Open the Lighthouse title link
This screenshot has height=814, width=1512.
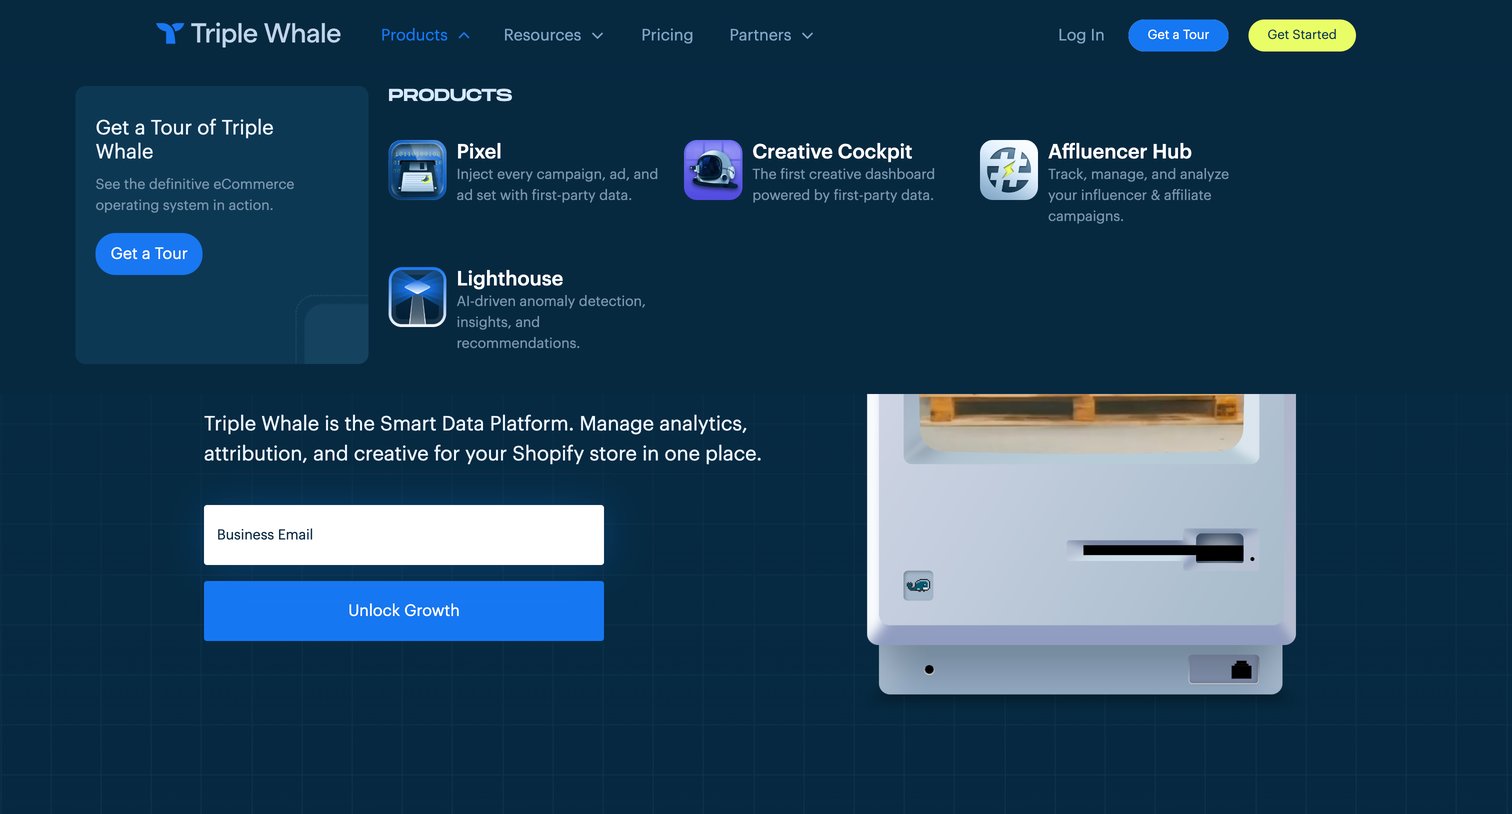pyautogui.click(x=510, y=279)
